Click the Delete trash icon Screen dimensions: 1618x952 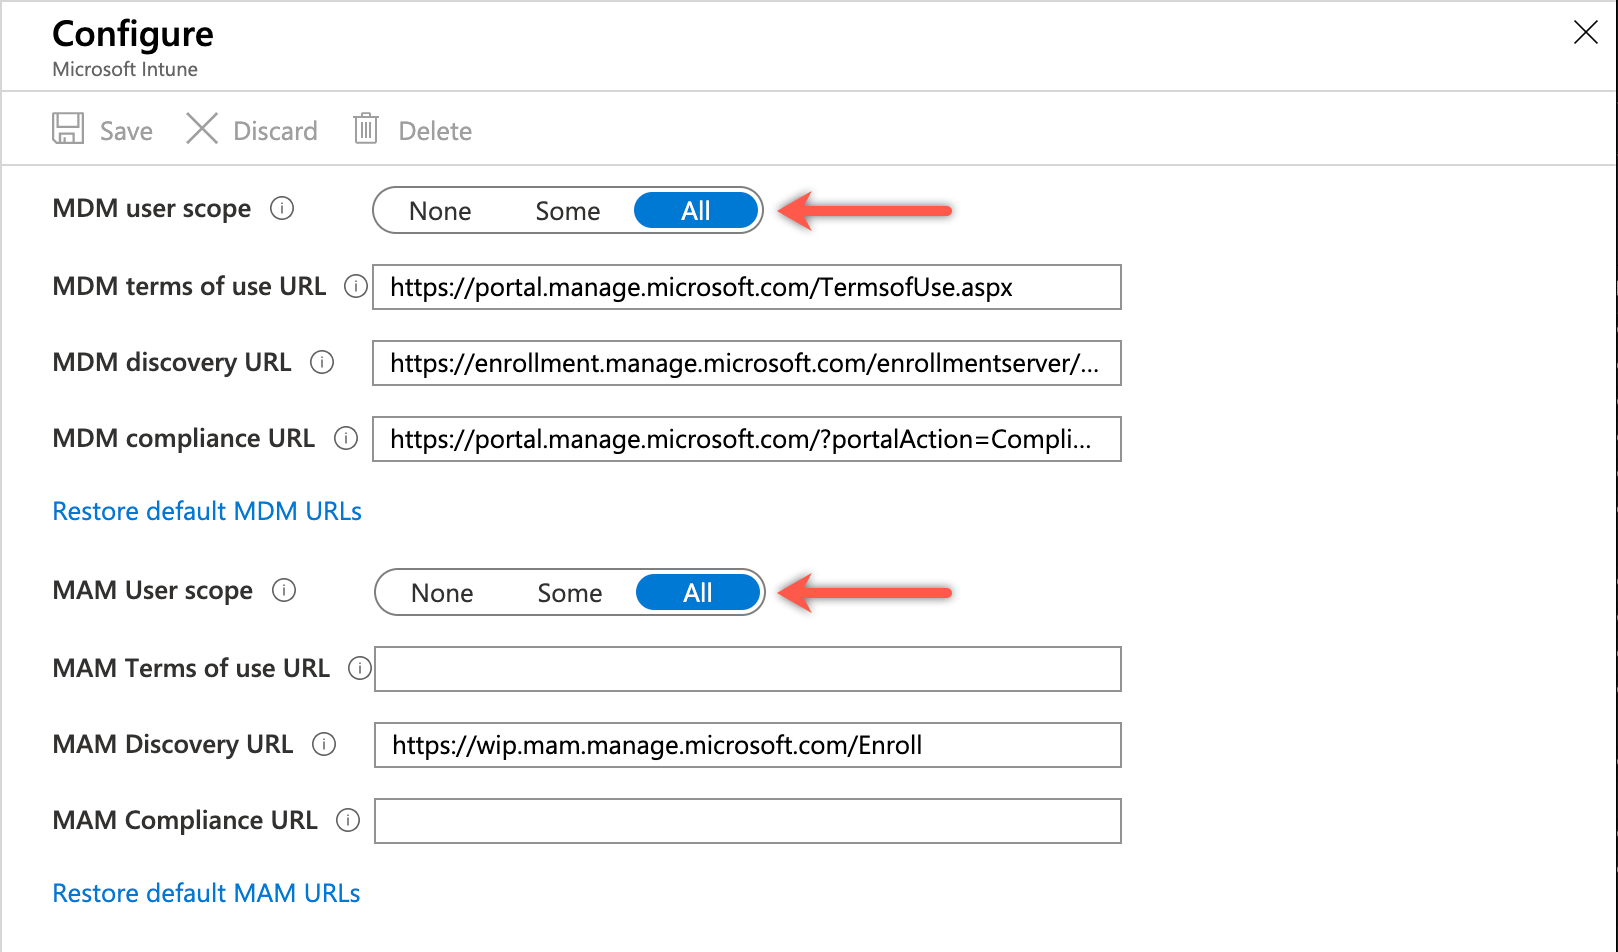[366, 129]
